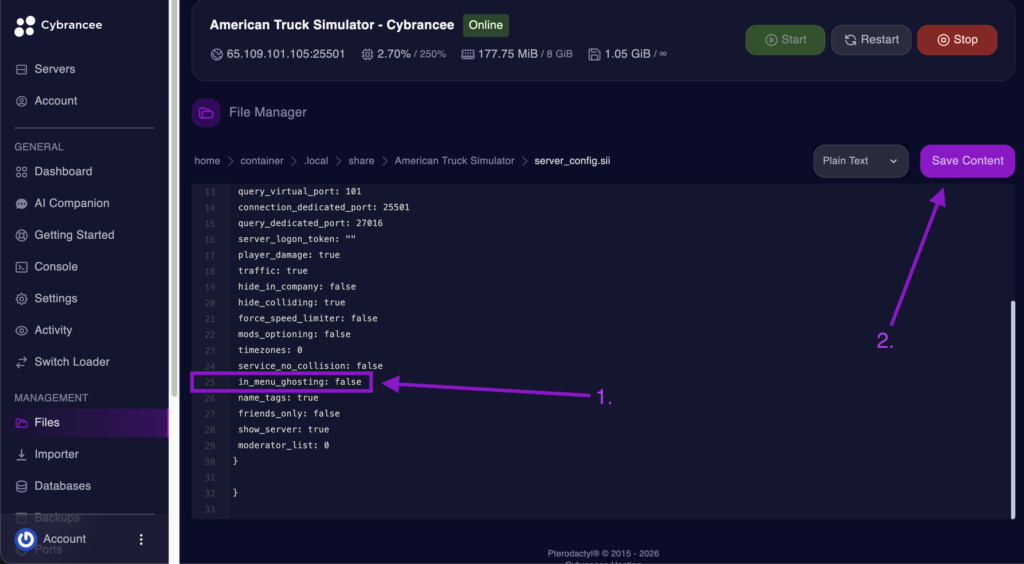Screen dimensions: 1024x564
Task: Click line name_tags: true
Action: pyautogui.click(x=278, y=398)
